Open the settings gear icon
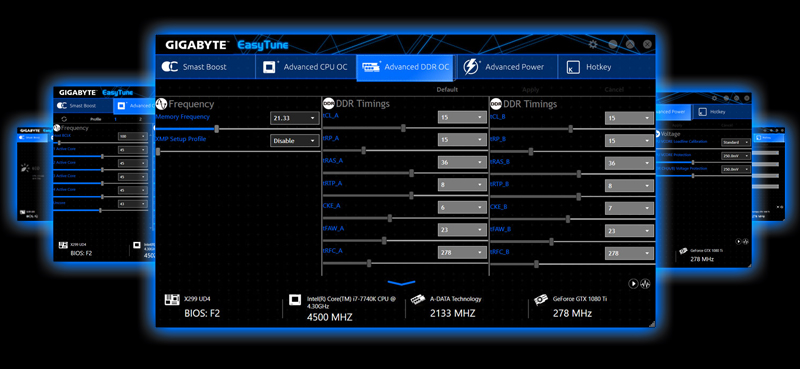 [593, 44]
